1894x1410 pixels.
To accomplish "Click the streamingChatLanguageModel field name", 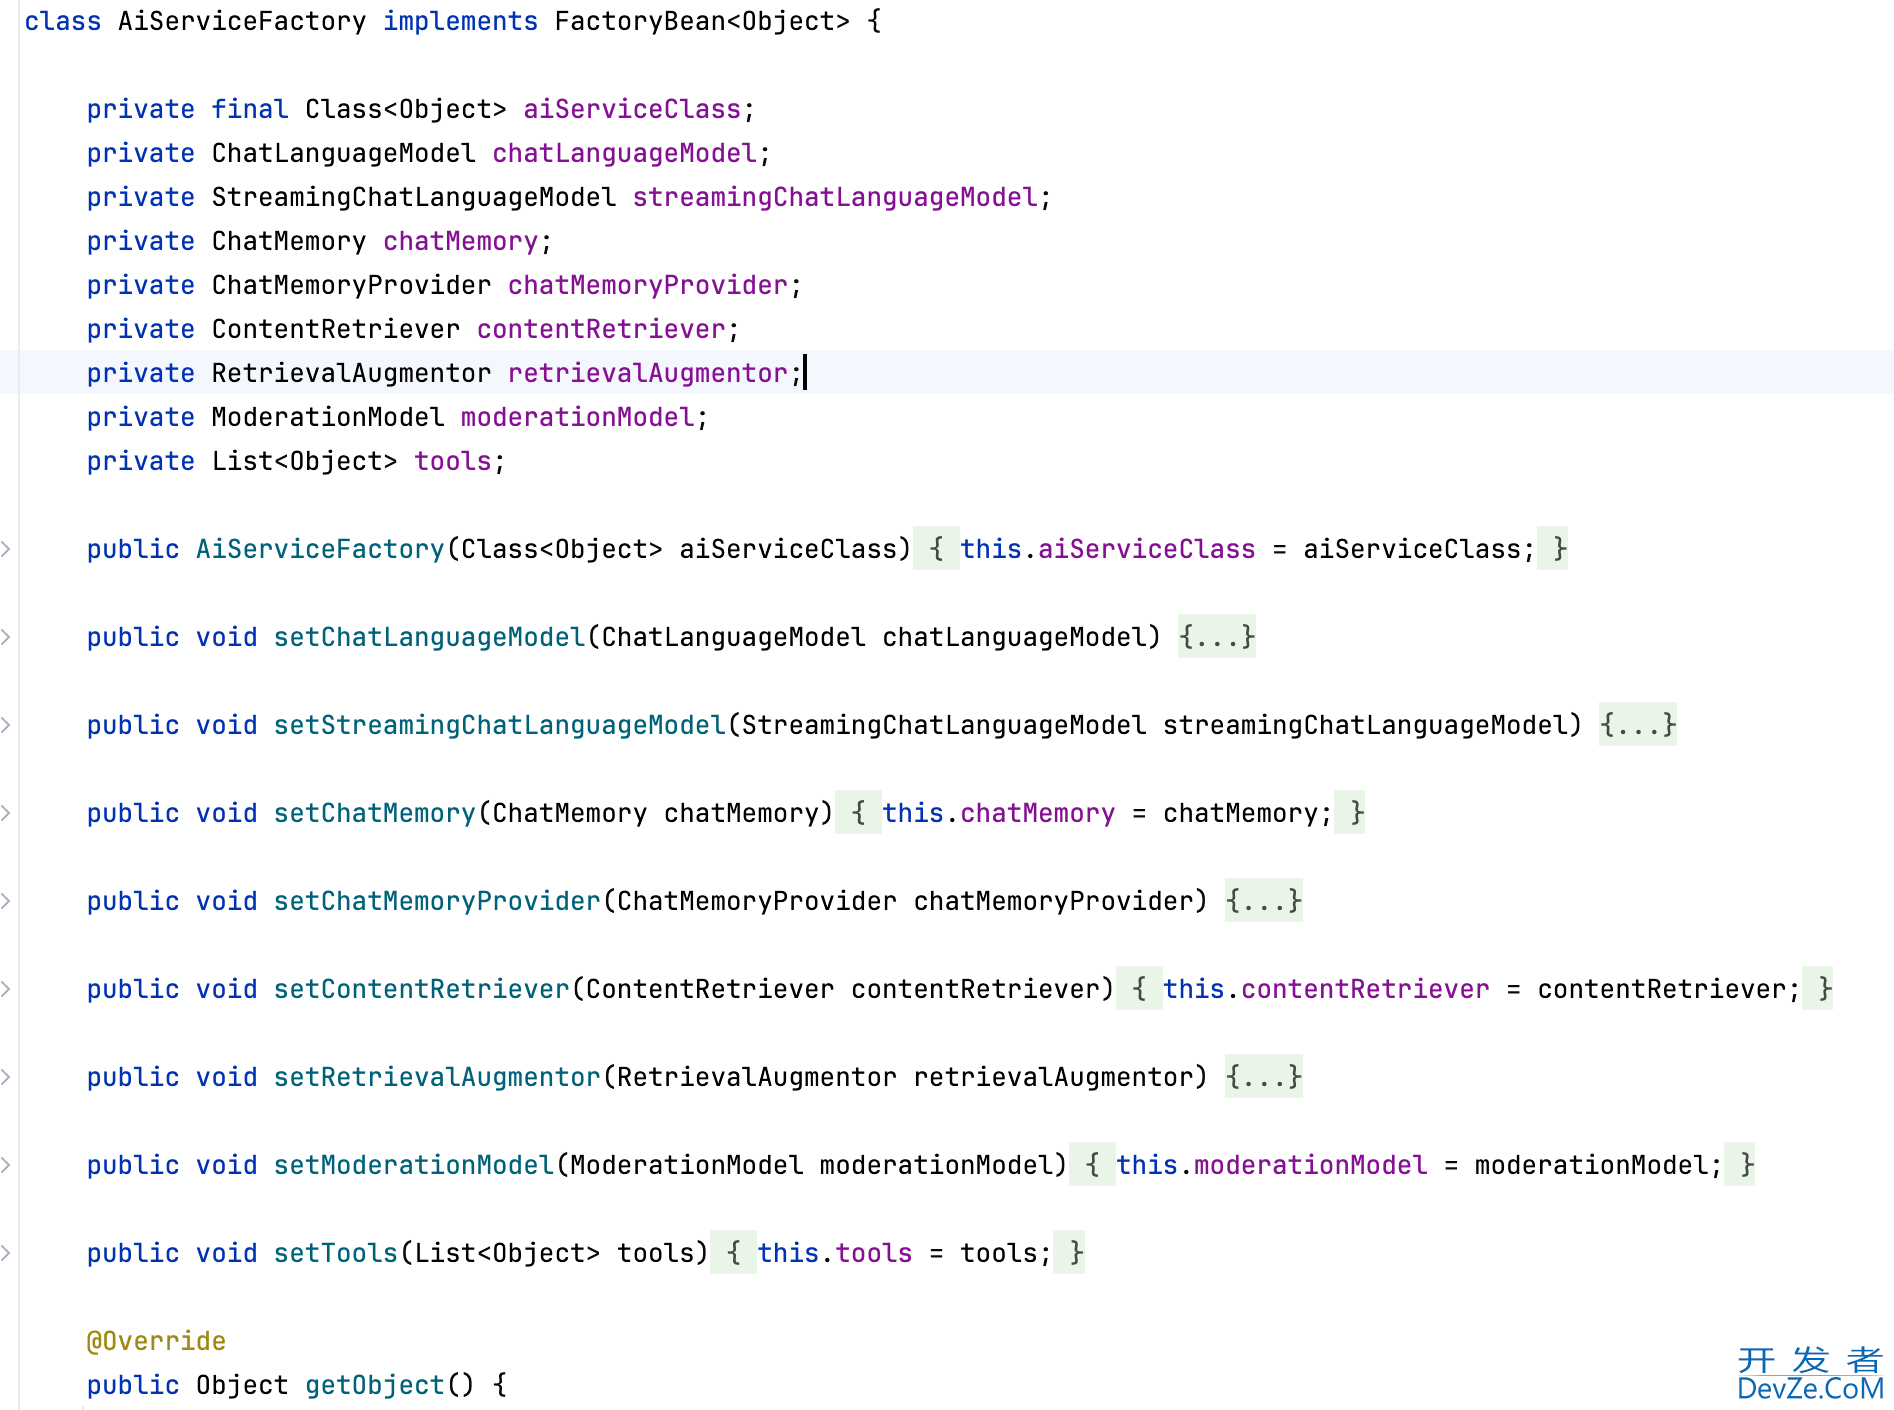I will (x=835, y=197).
